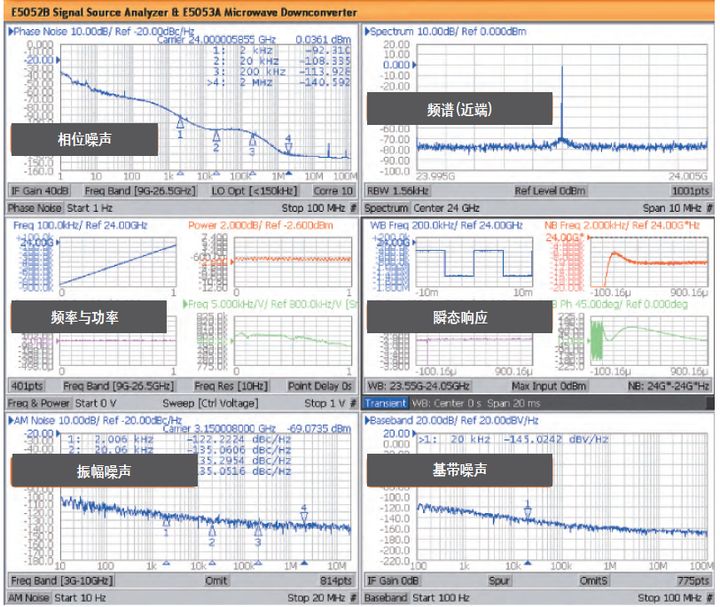Image resolution: width=720 pixels, height=607 pixels.
Task: Click the RBW 1.56kHz status field
Action: (398, 191)
